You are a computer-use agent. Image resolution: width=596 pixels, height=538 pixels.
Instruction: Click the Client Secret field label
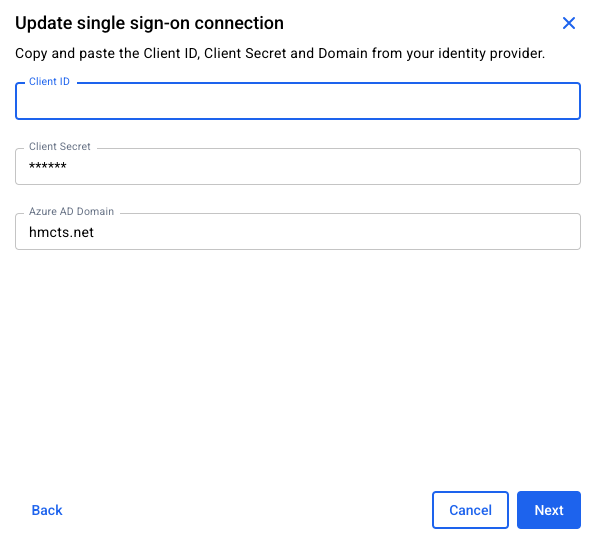pyautogui.click(x=60, y=147)
